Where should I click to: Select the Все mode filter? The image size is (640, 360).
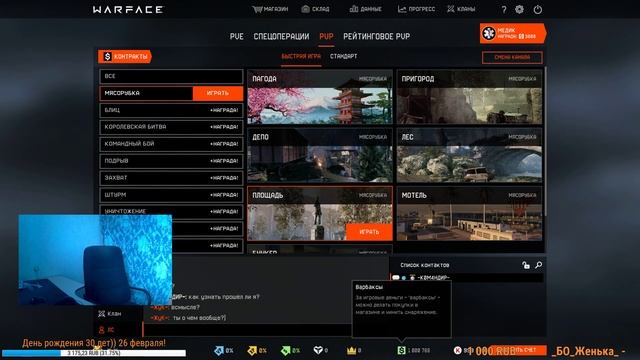pos(171,76)
